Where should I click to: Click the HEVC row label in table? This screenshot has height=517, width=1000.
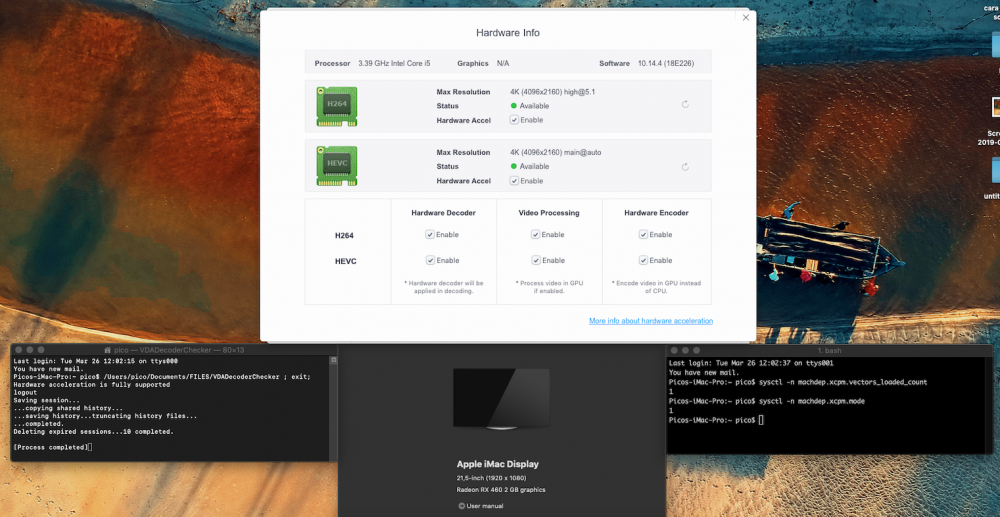[345, 261]
